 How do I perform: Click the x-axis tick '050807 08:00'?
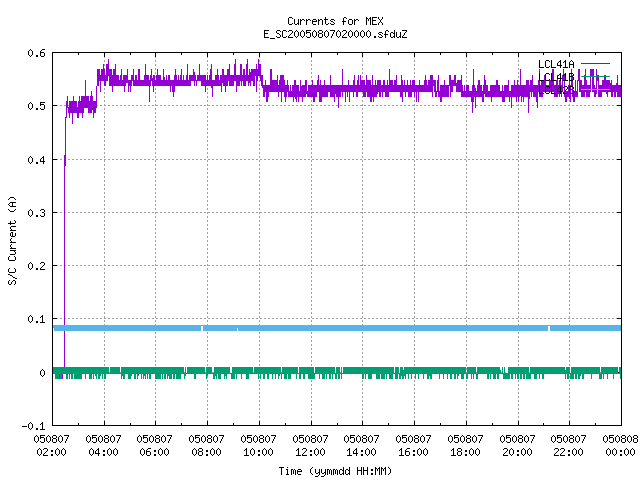206,445
